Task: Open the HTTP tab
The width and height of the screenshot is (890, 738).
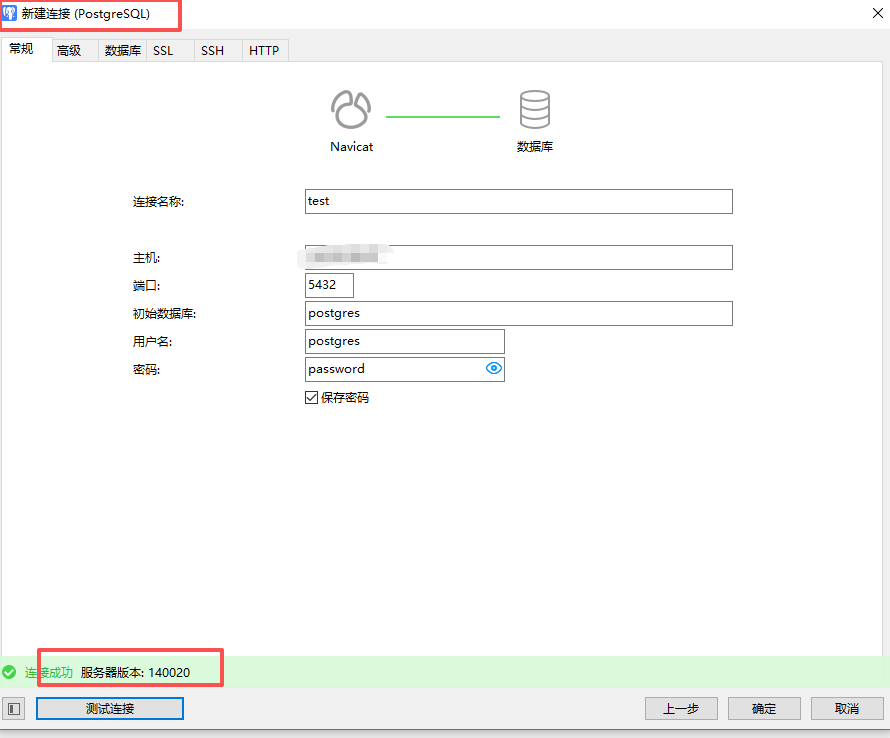Action: pyautogui.click(x=264, y=51)
